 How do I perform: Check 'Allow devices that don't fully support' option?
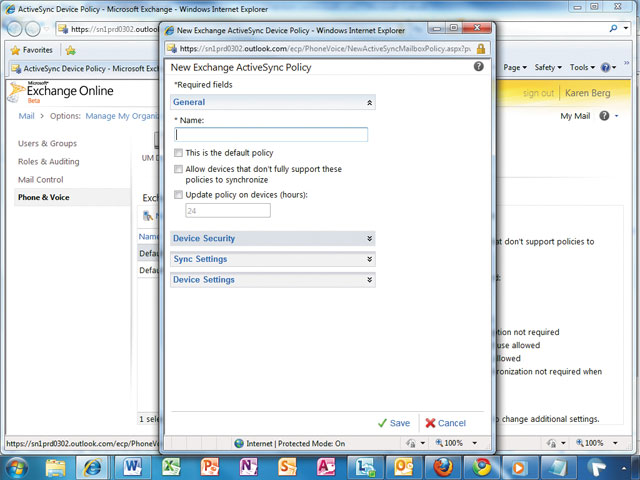tap(178, 170)
